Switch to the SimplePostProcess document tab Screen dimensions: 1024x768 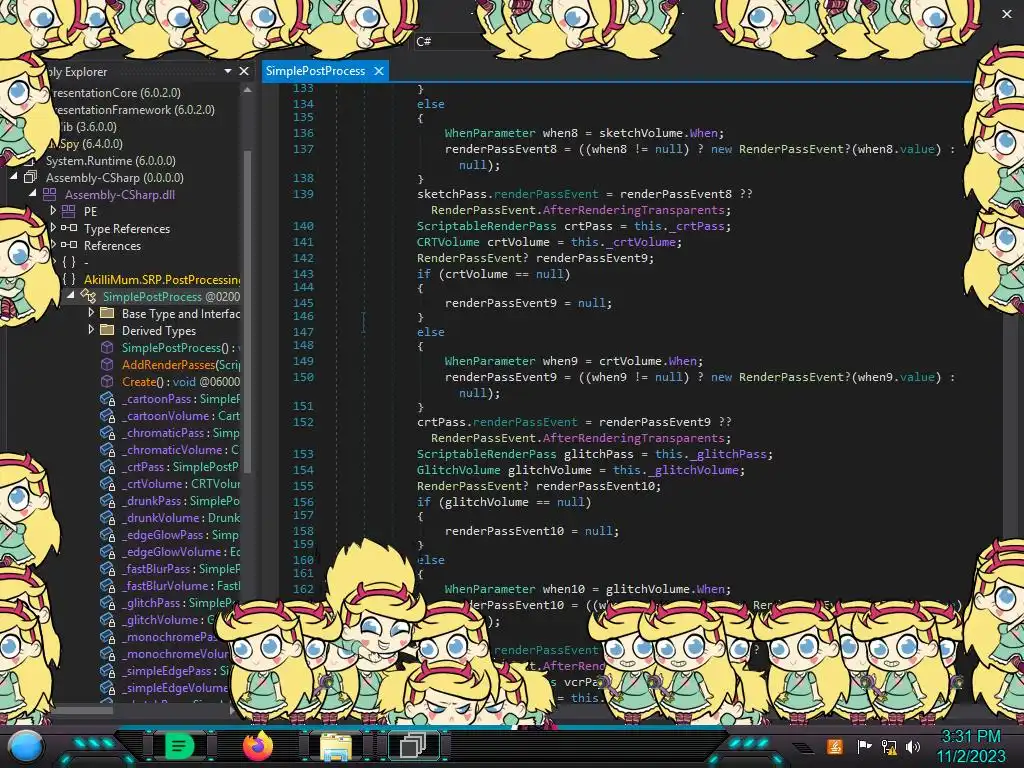[x=315, y=71]
